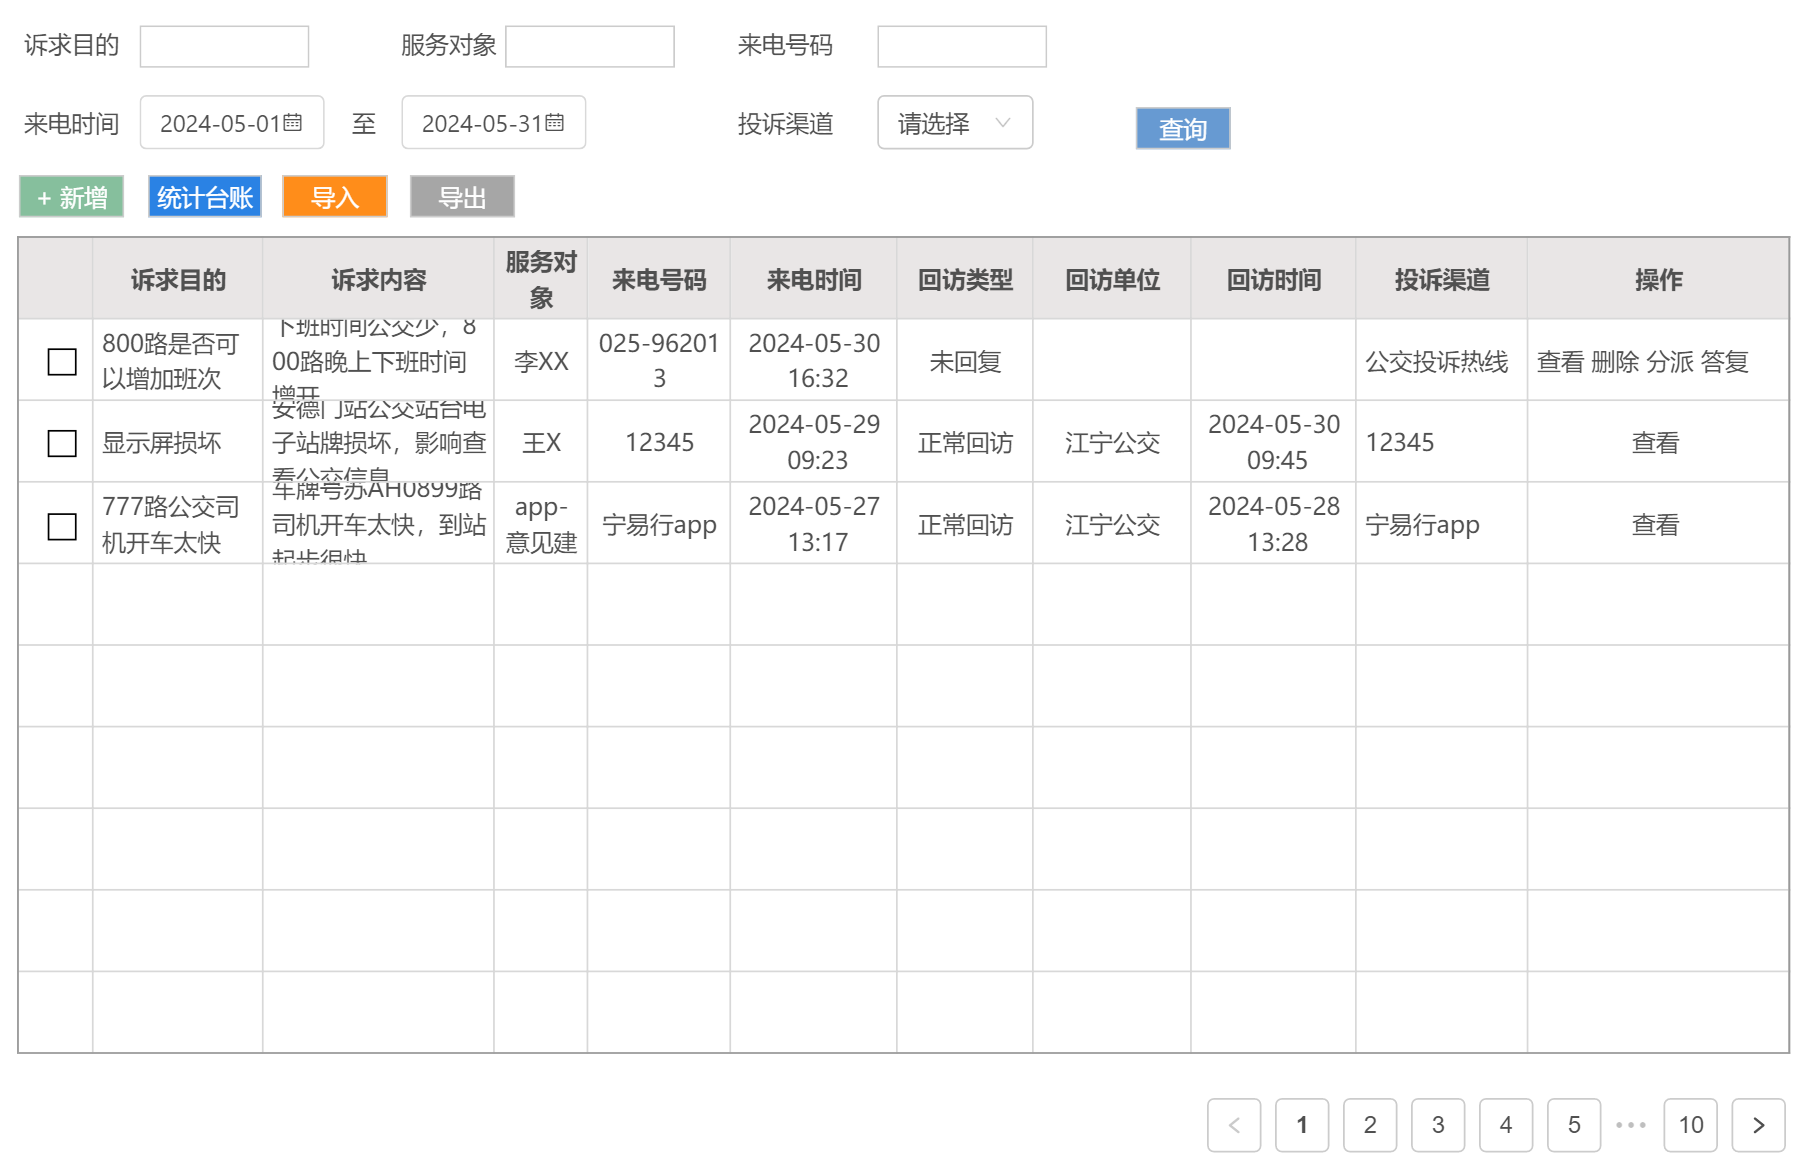Screen dimensions: 1817x1173
Task: Check the box for the 777路公交司机开车太快 row
Action: [x=62, y=526]
